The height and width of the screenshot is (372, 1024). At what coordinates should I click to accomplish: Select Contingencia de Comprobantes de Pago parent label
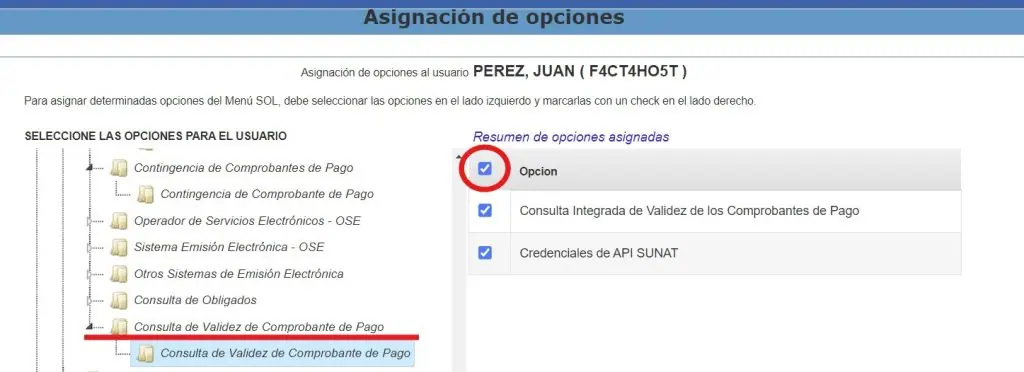coord(244,168)
